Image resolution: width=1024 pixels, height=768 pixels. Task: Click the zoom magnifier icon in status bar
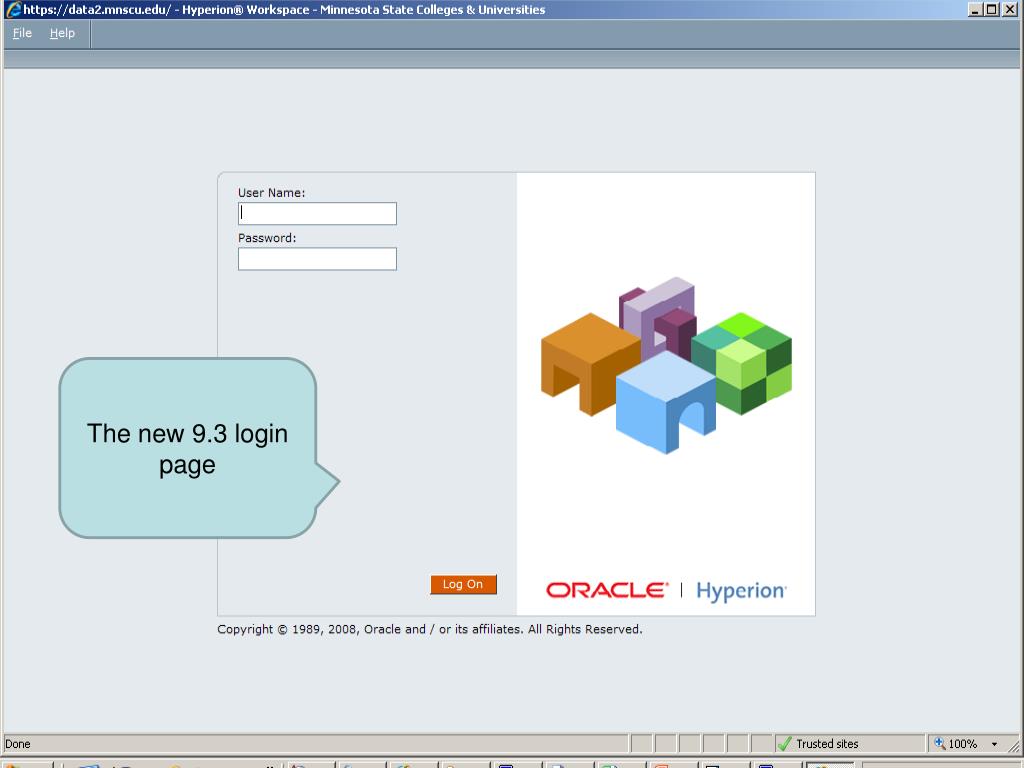(940, 744)
